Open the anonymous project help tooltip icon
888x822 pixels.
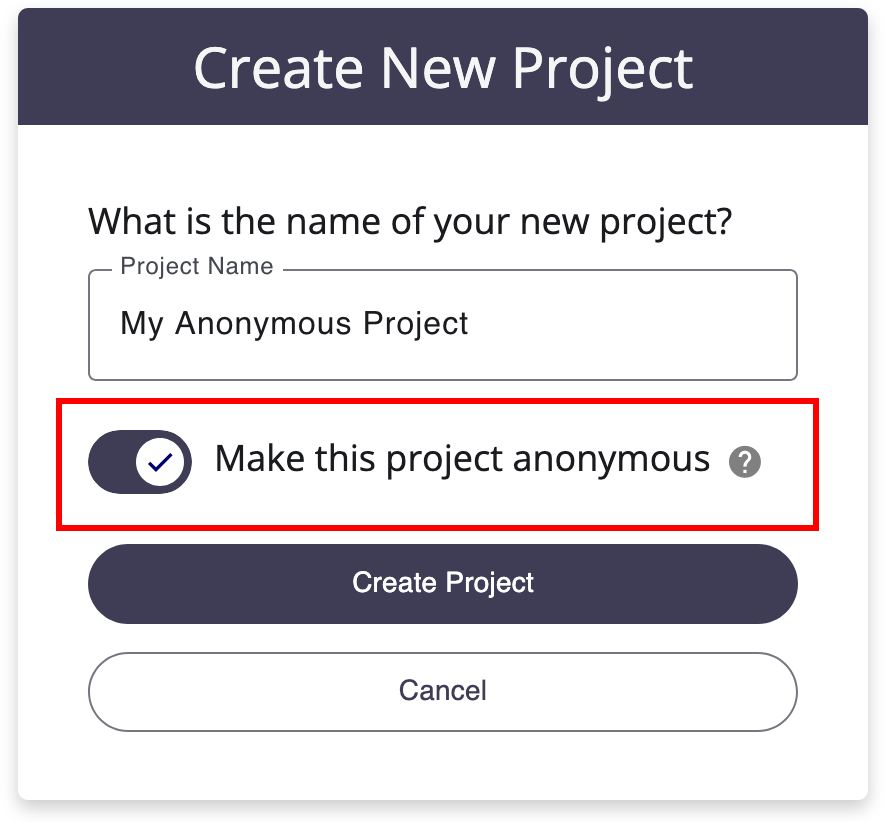pyautogui.click(x=744, y=462)
